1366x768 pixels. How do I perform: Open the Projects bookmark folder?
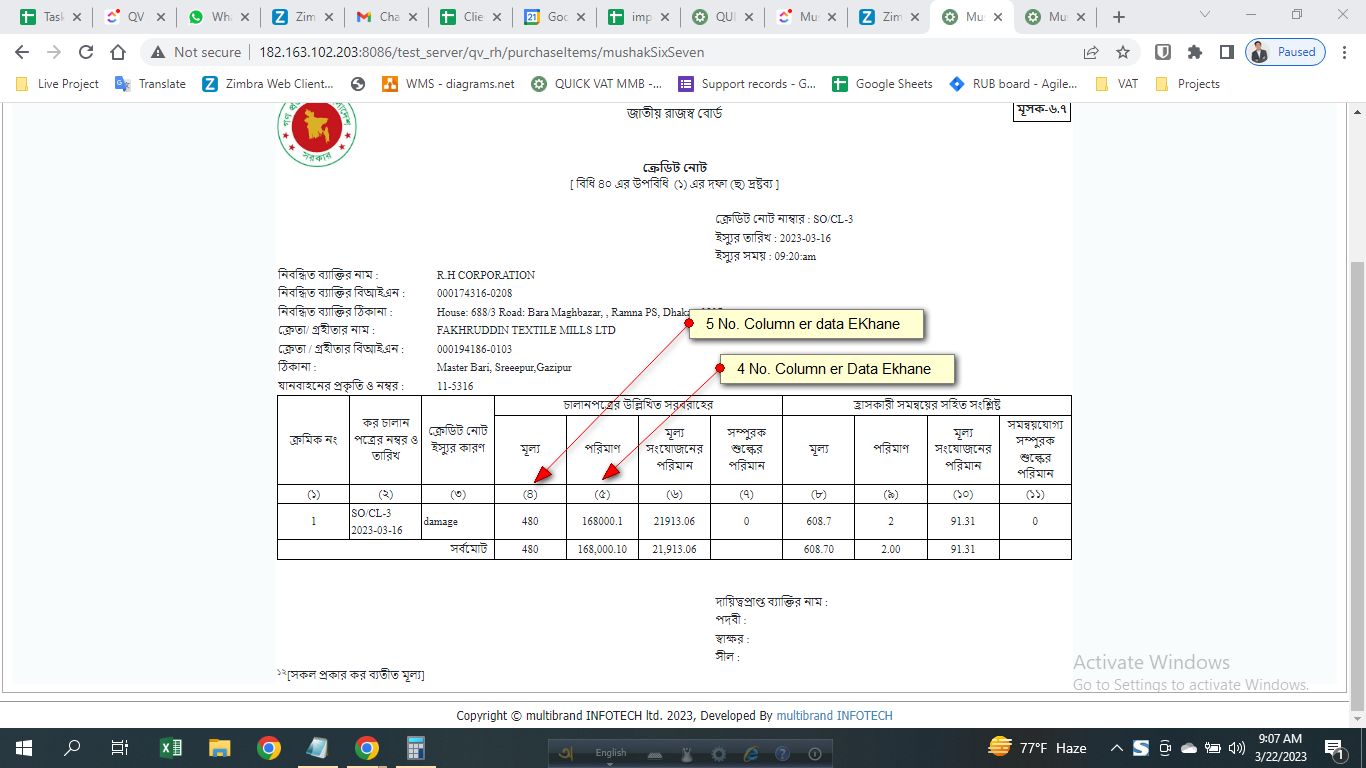[x=1187, y=84]
